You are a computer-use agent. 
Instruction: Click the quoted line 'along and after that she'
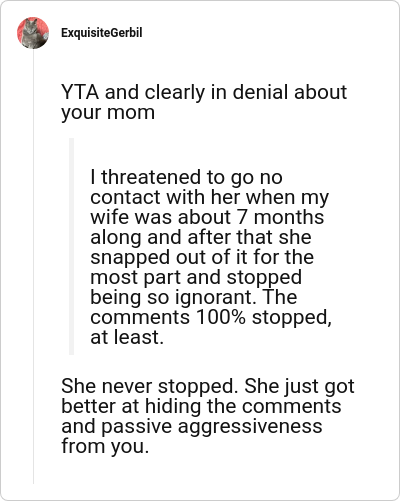click(x=201, y=237)
